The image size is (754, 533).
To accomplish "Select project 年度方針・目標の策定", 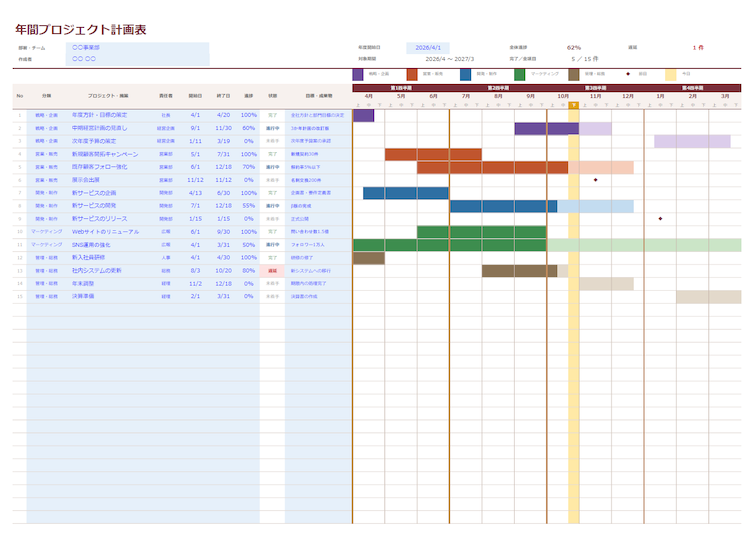I will (100, 115).
